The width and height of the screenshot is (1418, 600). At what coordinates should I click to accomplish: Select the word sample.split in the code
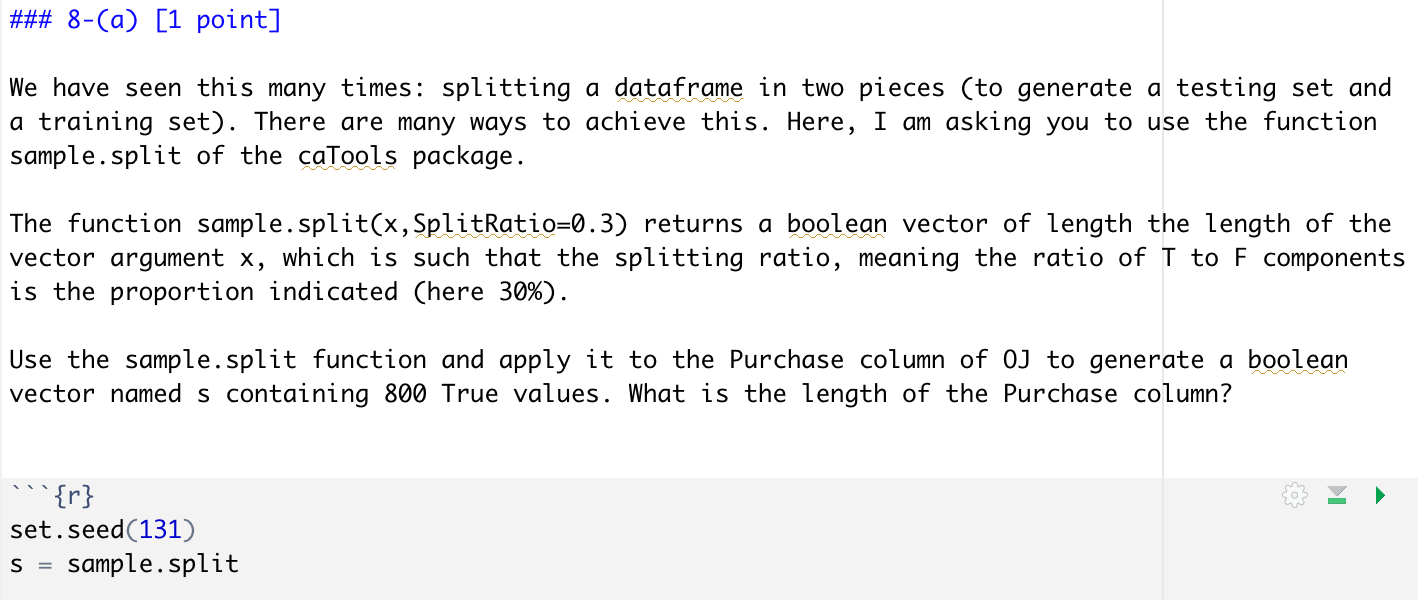(x=151, y=563)
